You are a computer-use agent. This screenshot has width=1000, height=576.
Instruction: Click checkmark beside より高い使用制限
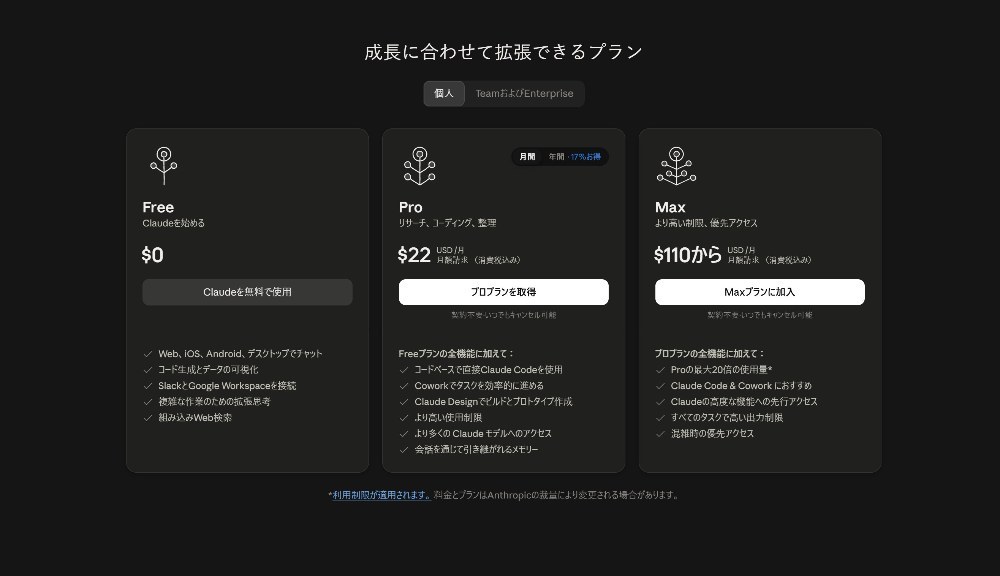(404, 418)
